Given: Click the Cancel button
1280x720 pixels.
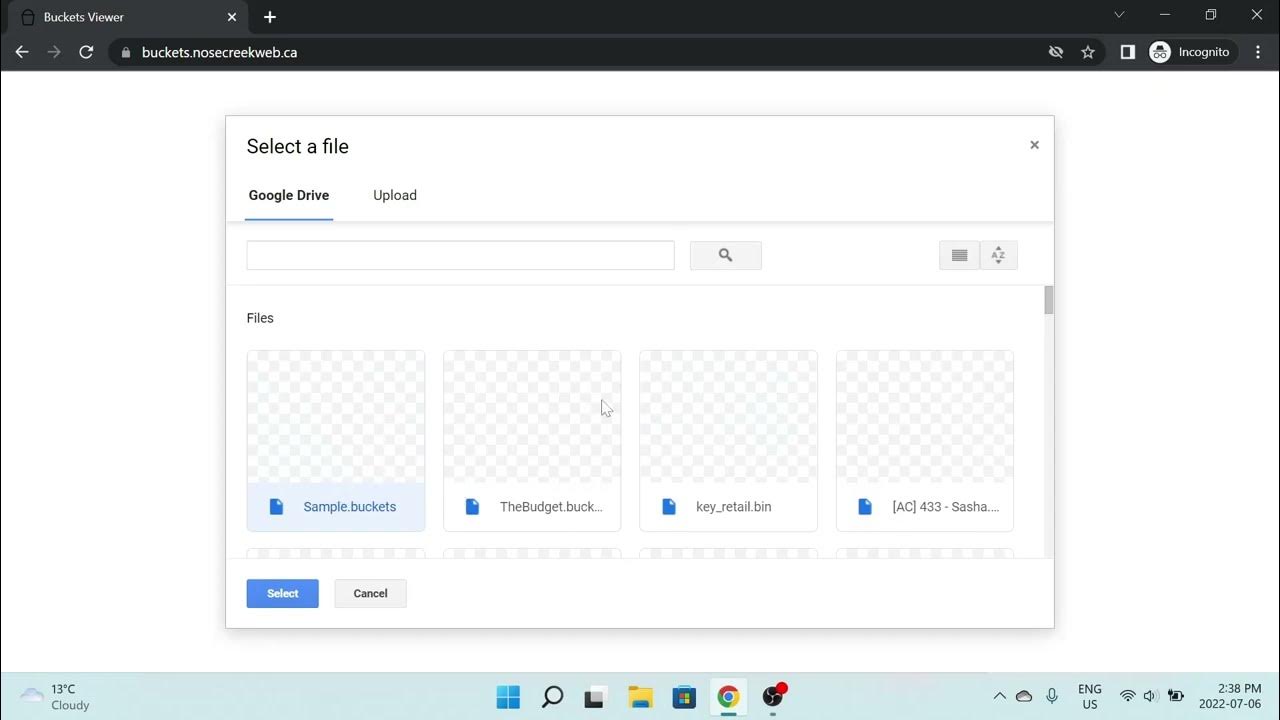Looking at the screenshot, I should point(370,593).
